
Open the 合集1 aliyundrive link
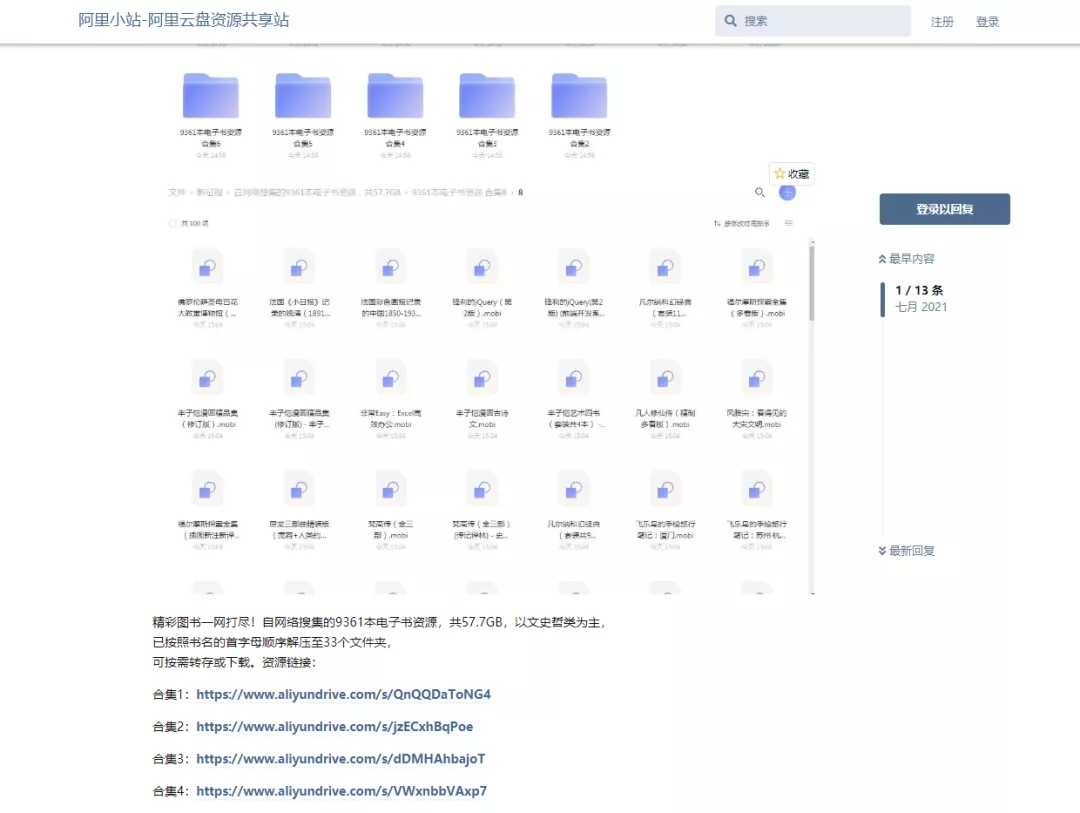[x=344, y=694]
